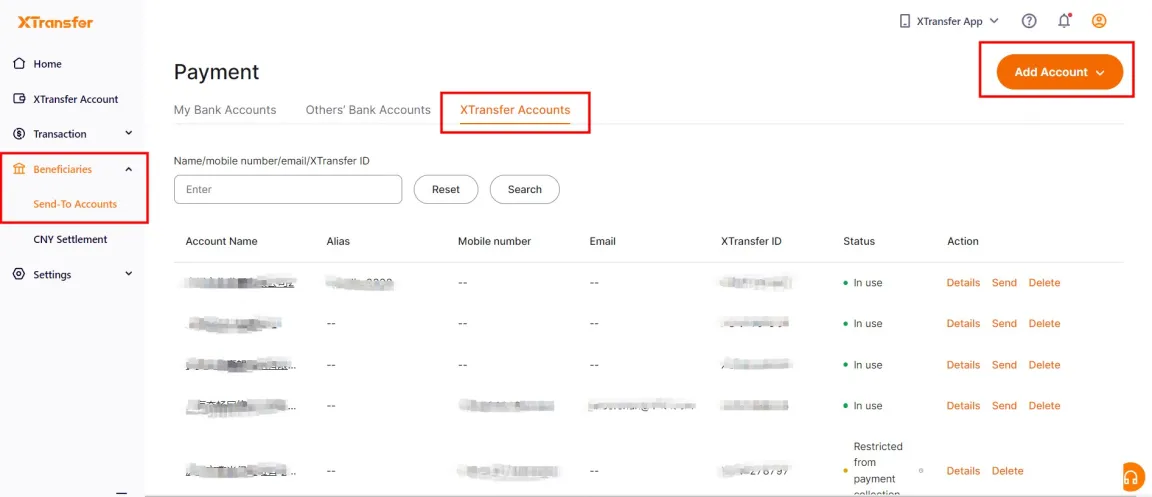Open Details for third account row

pos(963,365)
